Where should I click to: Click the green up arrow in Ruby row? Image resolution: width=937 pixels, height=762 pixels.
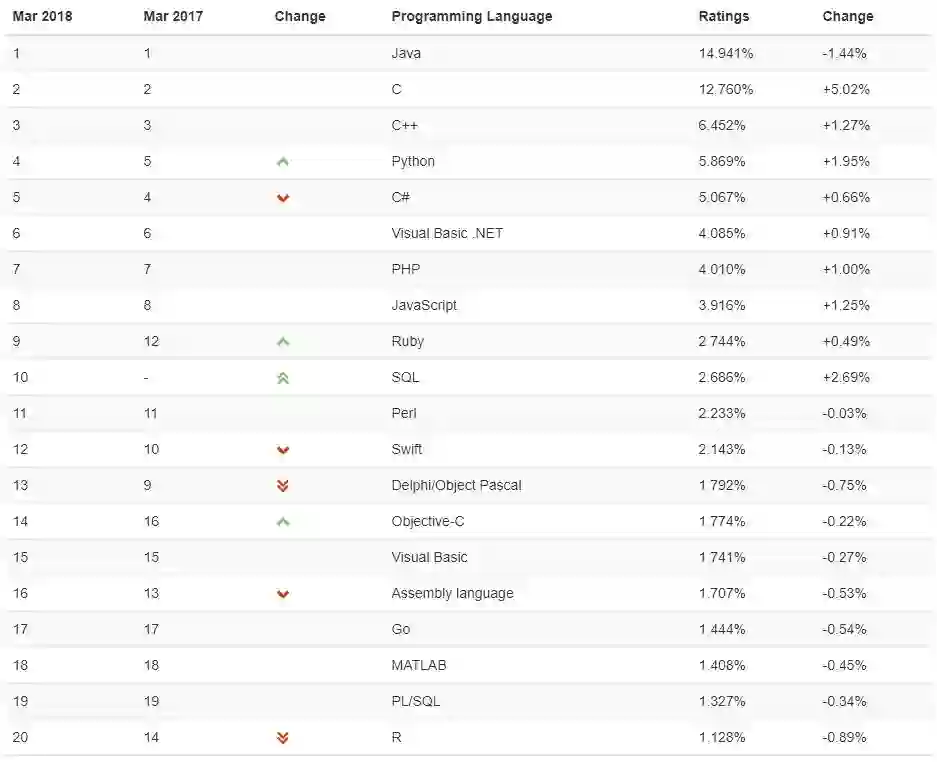(283, 342)
